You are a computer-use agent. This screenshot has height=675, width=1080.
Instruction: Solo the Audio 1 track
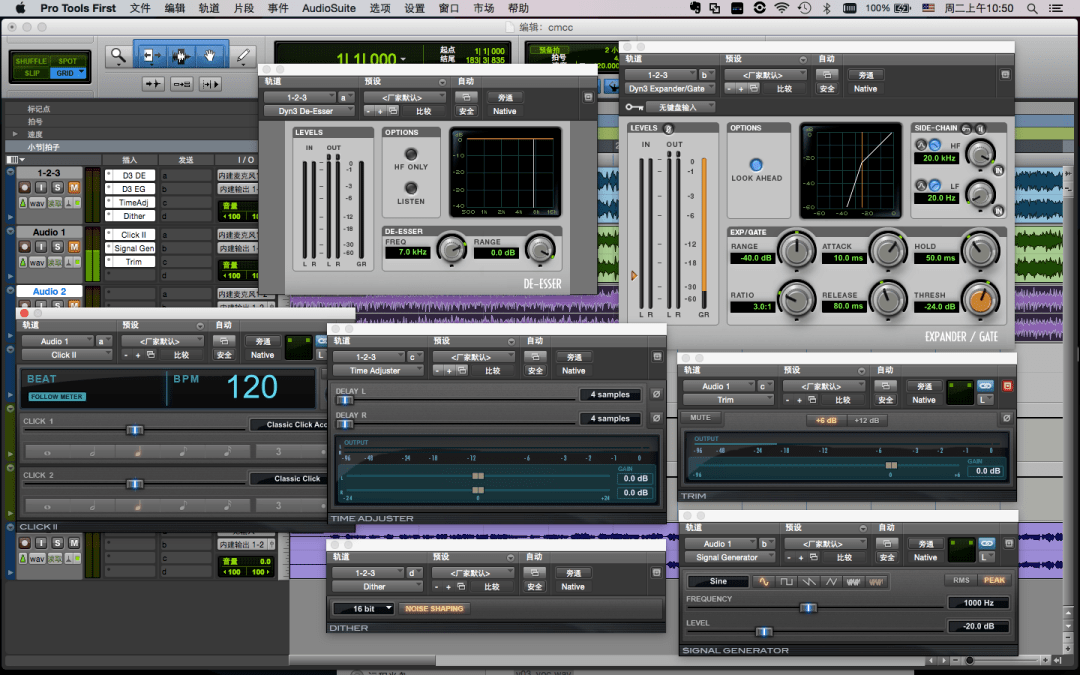57,247
